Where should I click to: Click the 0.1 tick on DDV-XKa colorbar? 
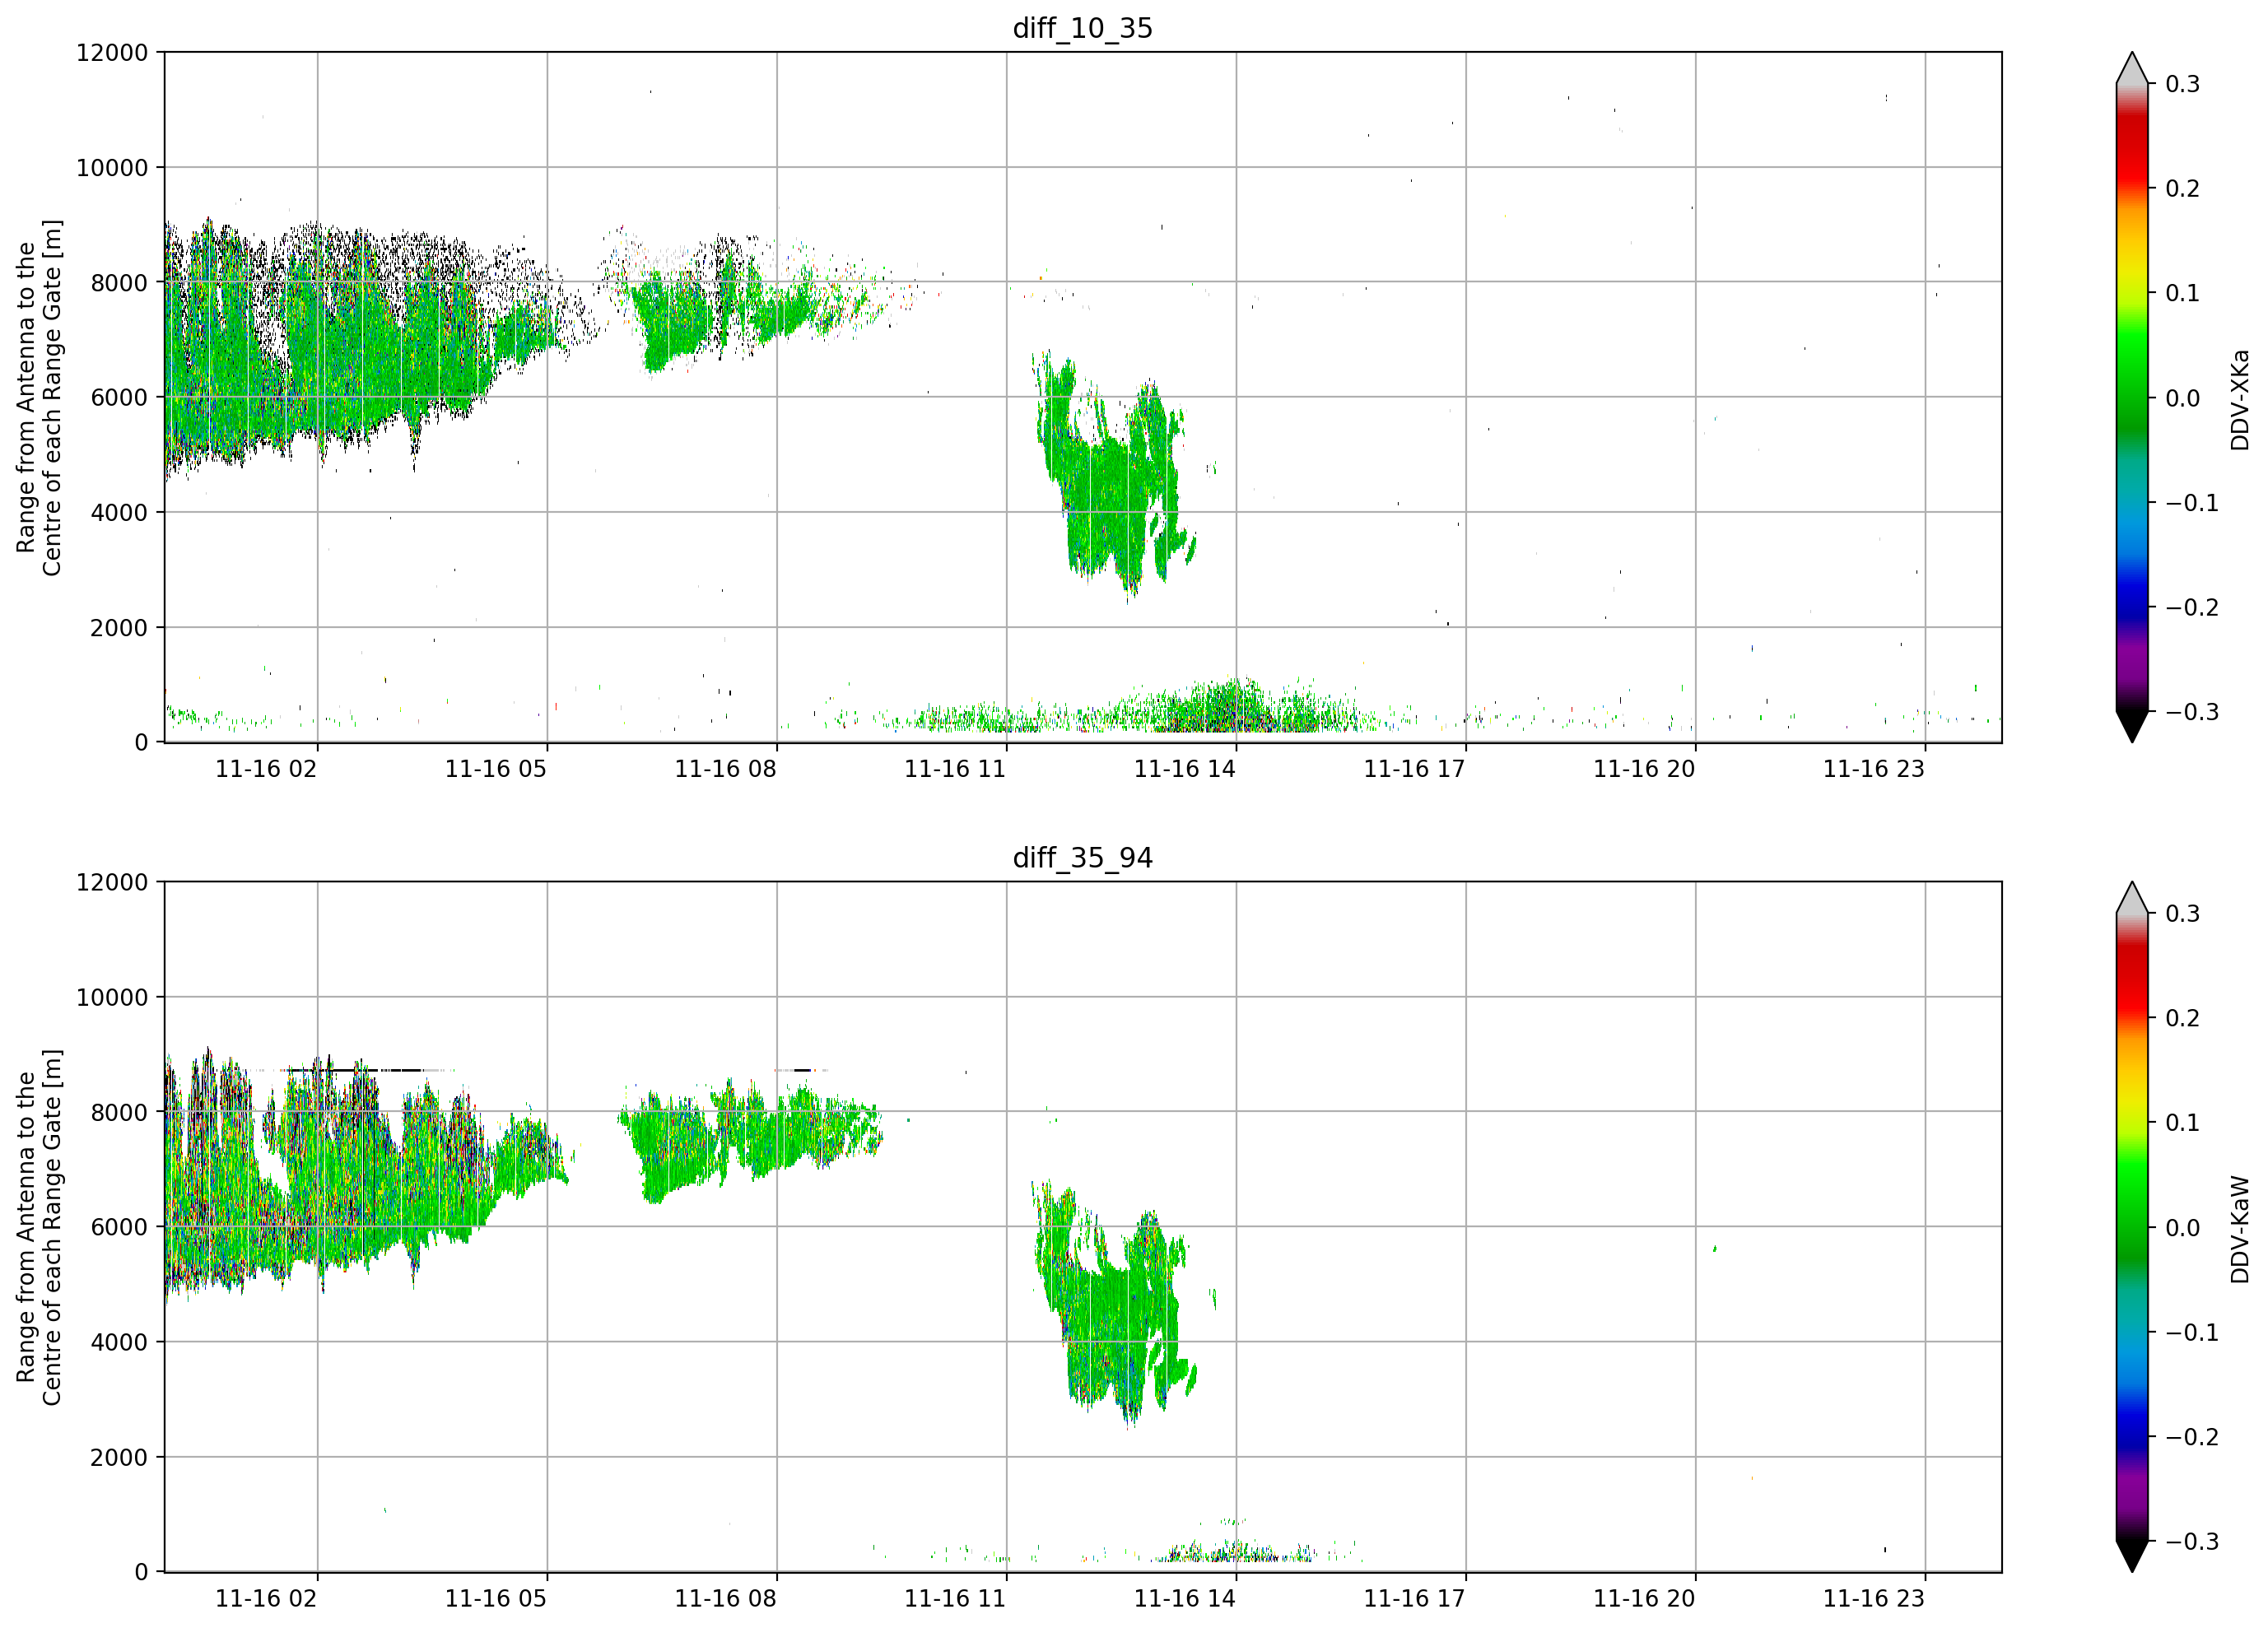coord(2182,293)
